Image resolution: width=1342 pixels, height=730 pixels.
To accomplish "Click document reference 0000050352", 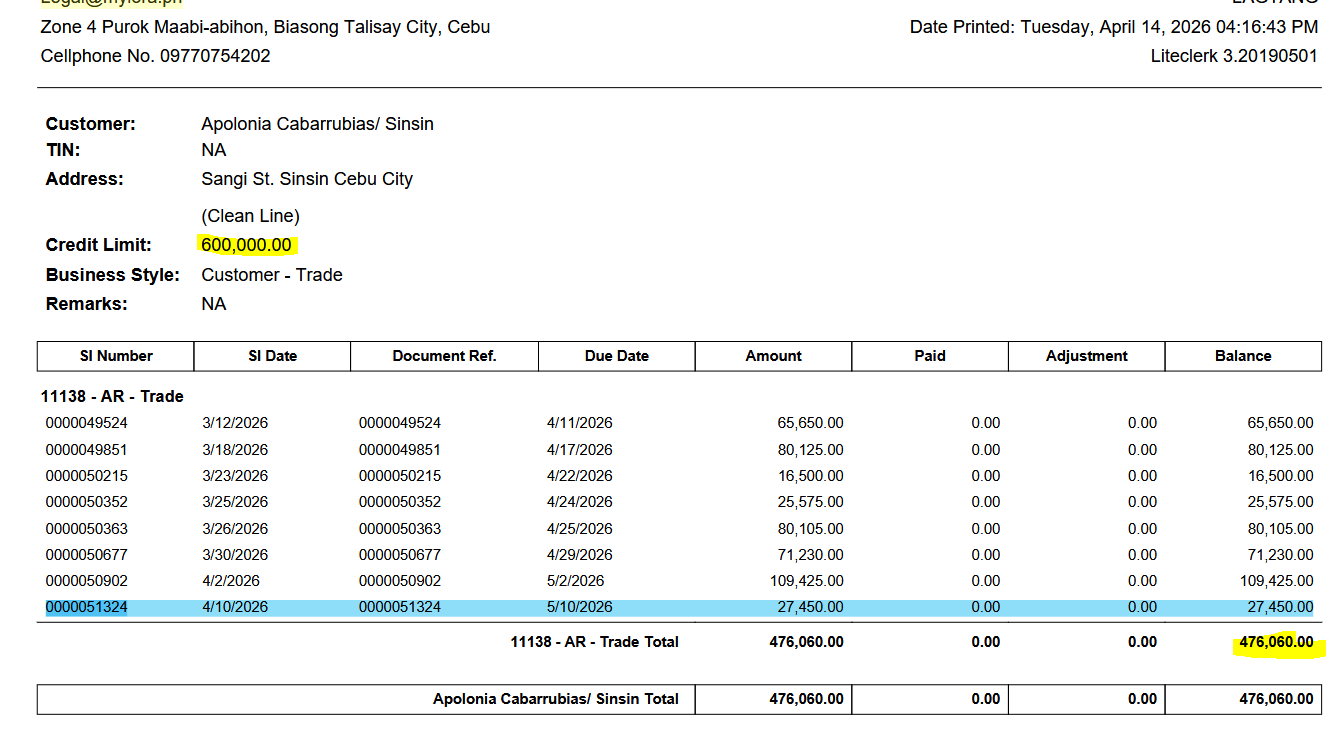I will [x=400, y=502].
